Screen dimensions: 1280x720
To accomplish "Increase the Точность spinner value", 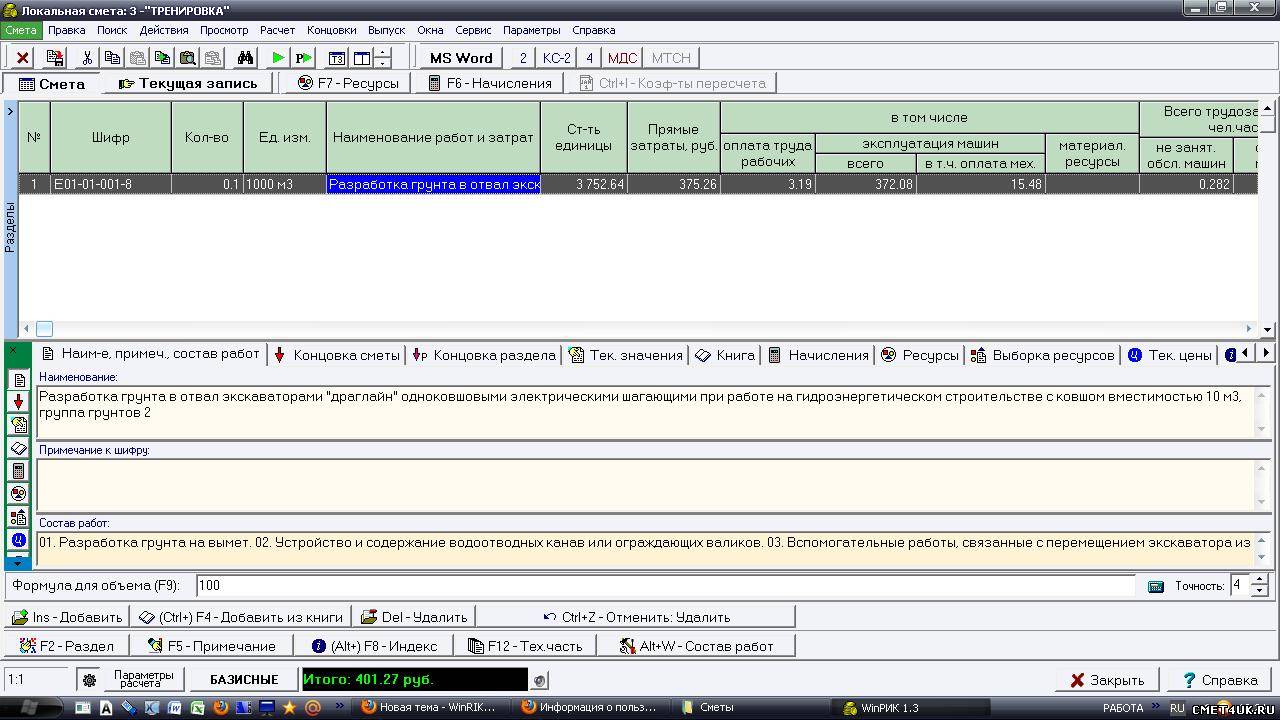I will (x=1259, y=580).
